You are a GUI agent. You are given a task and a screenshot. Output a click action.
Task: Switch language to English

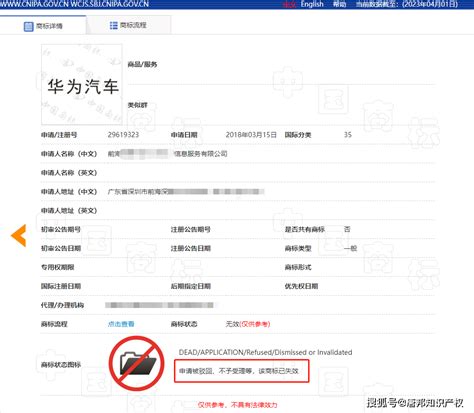[312, 4]
